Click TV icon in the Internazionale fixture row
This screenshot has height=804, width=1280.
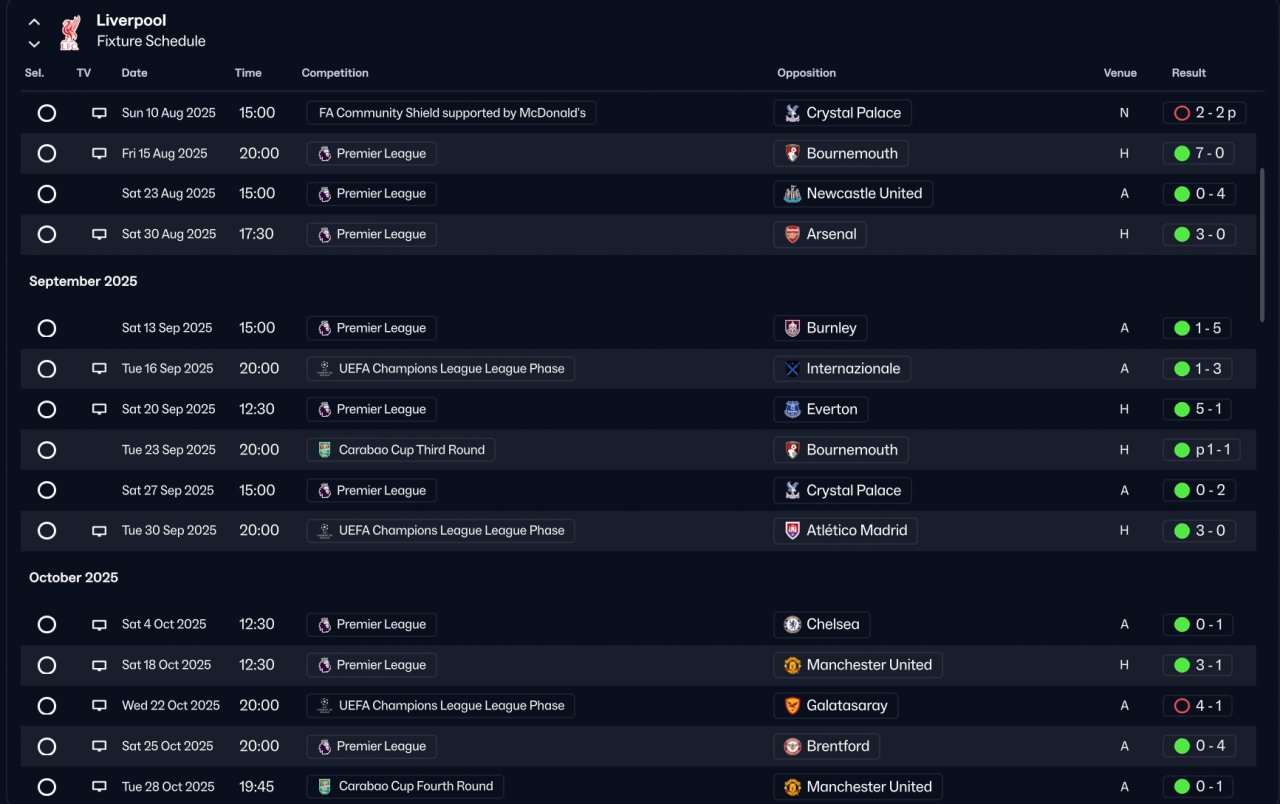click(99, 369)
